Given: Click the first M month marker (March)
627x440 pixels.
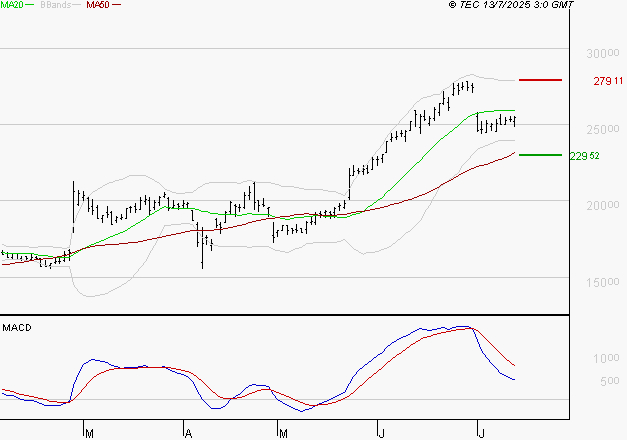Looking at the screenshot, I should [x=90, y=434].
